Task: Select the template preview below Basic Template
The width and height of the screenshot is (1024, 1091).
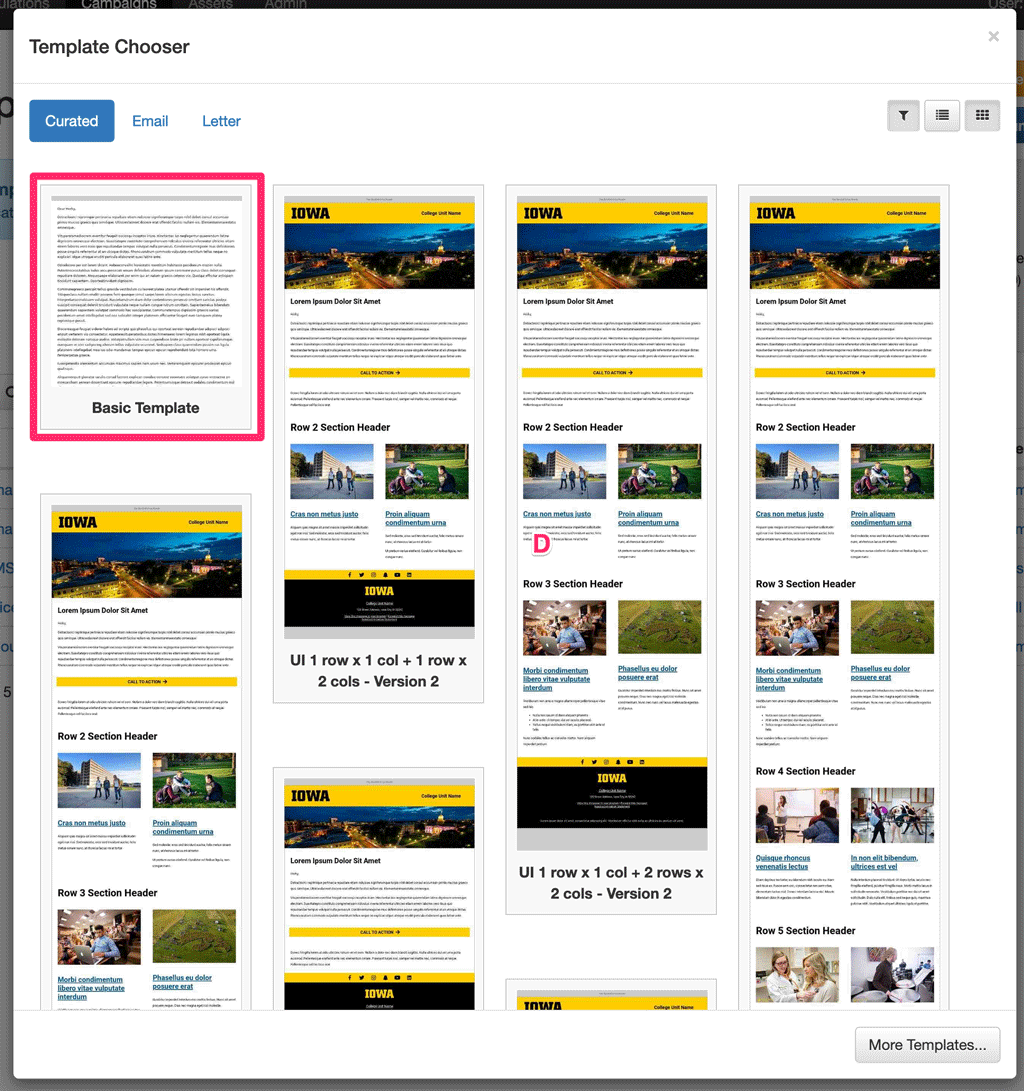Action: pos(147,750)
